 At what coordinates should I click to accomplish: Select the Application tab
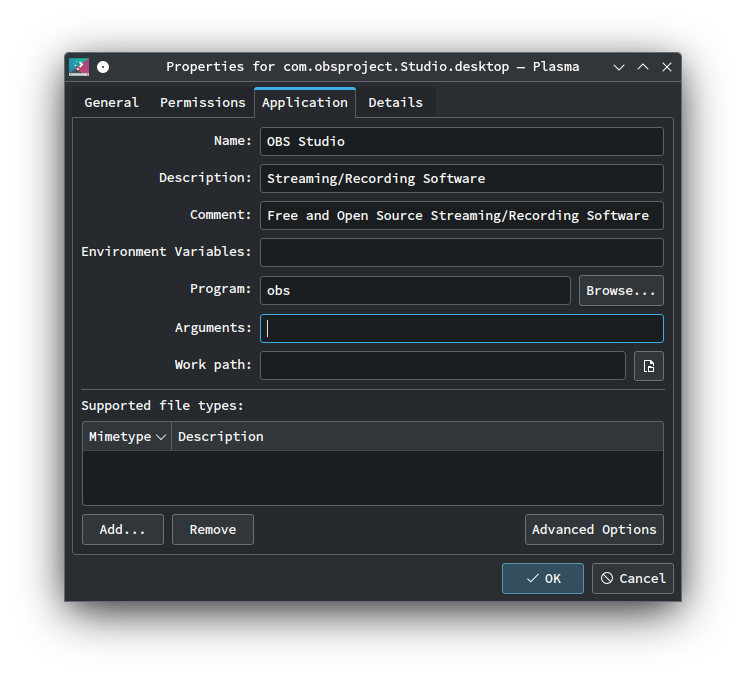coord(305,103)
